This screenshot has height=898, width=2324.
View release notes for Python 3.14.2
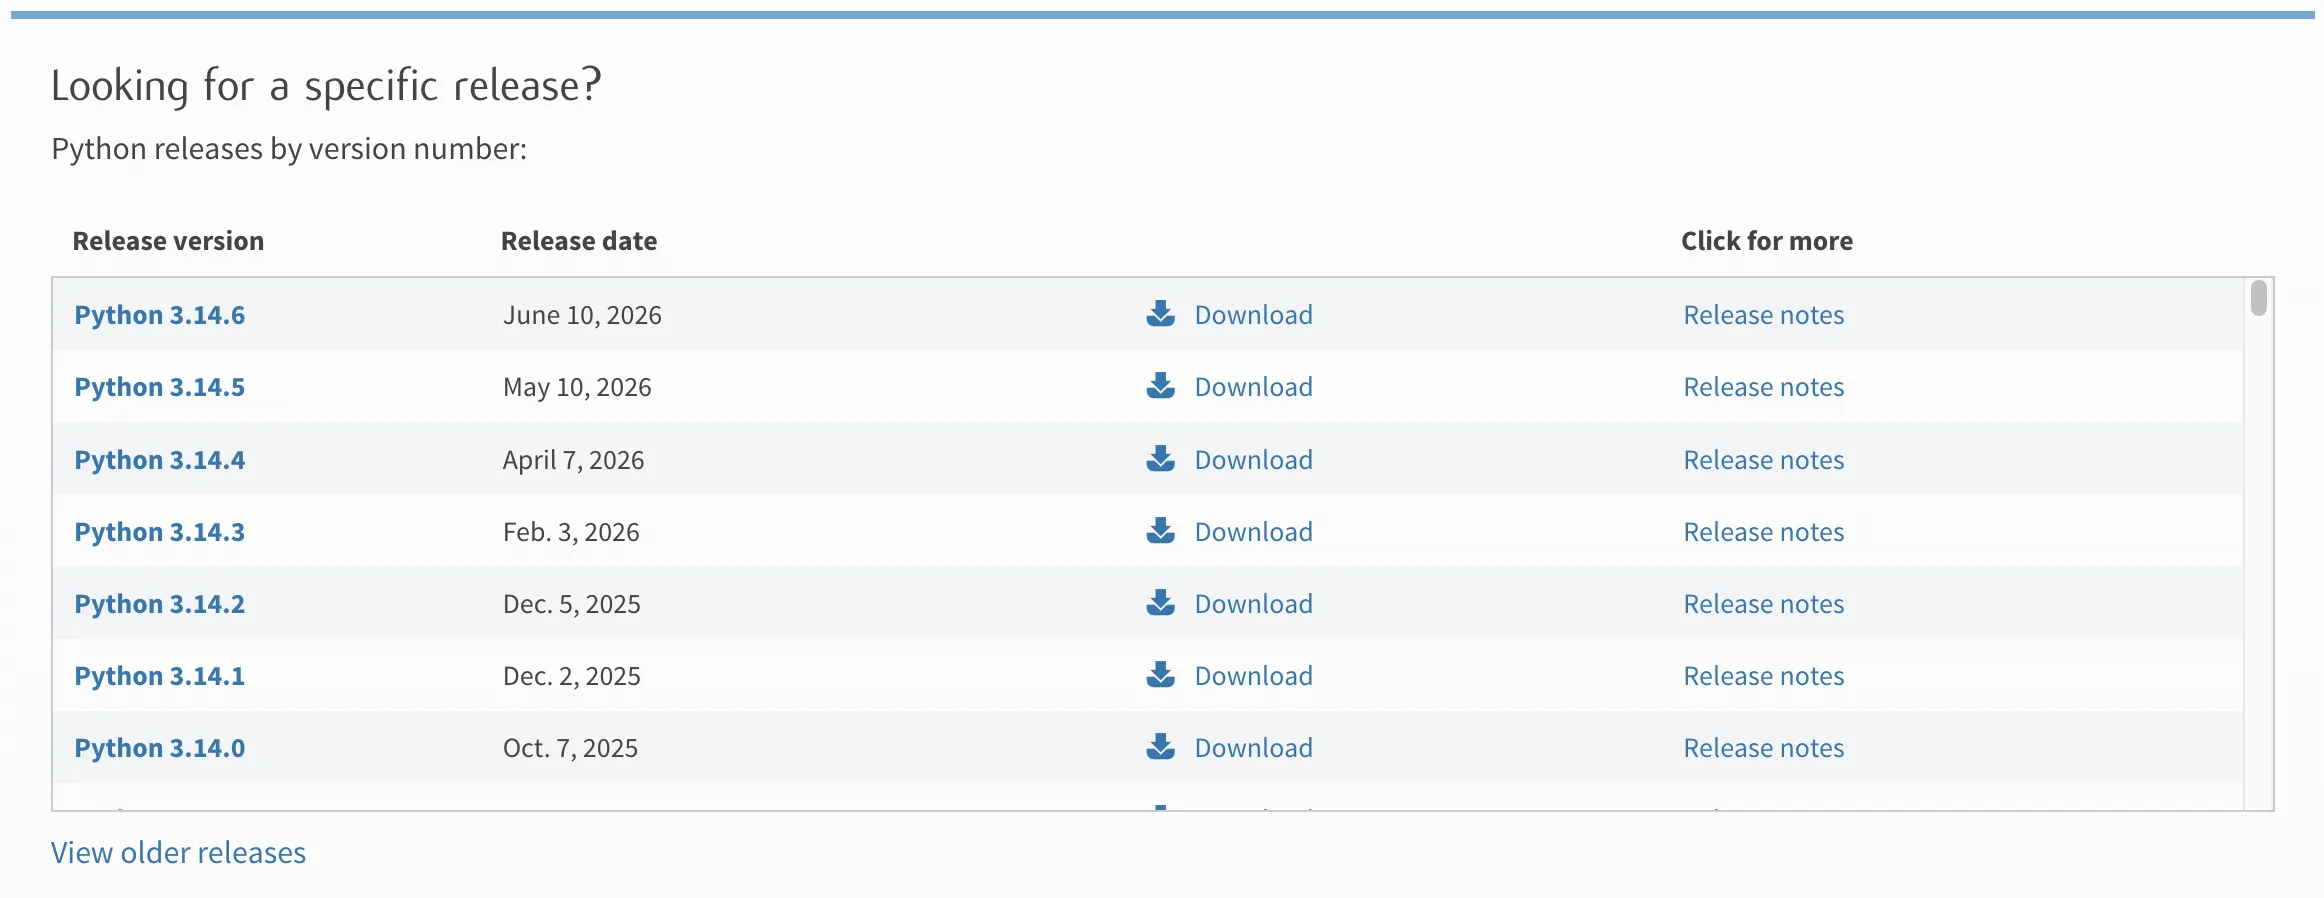click(x=1764, y=604)
